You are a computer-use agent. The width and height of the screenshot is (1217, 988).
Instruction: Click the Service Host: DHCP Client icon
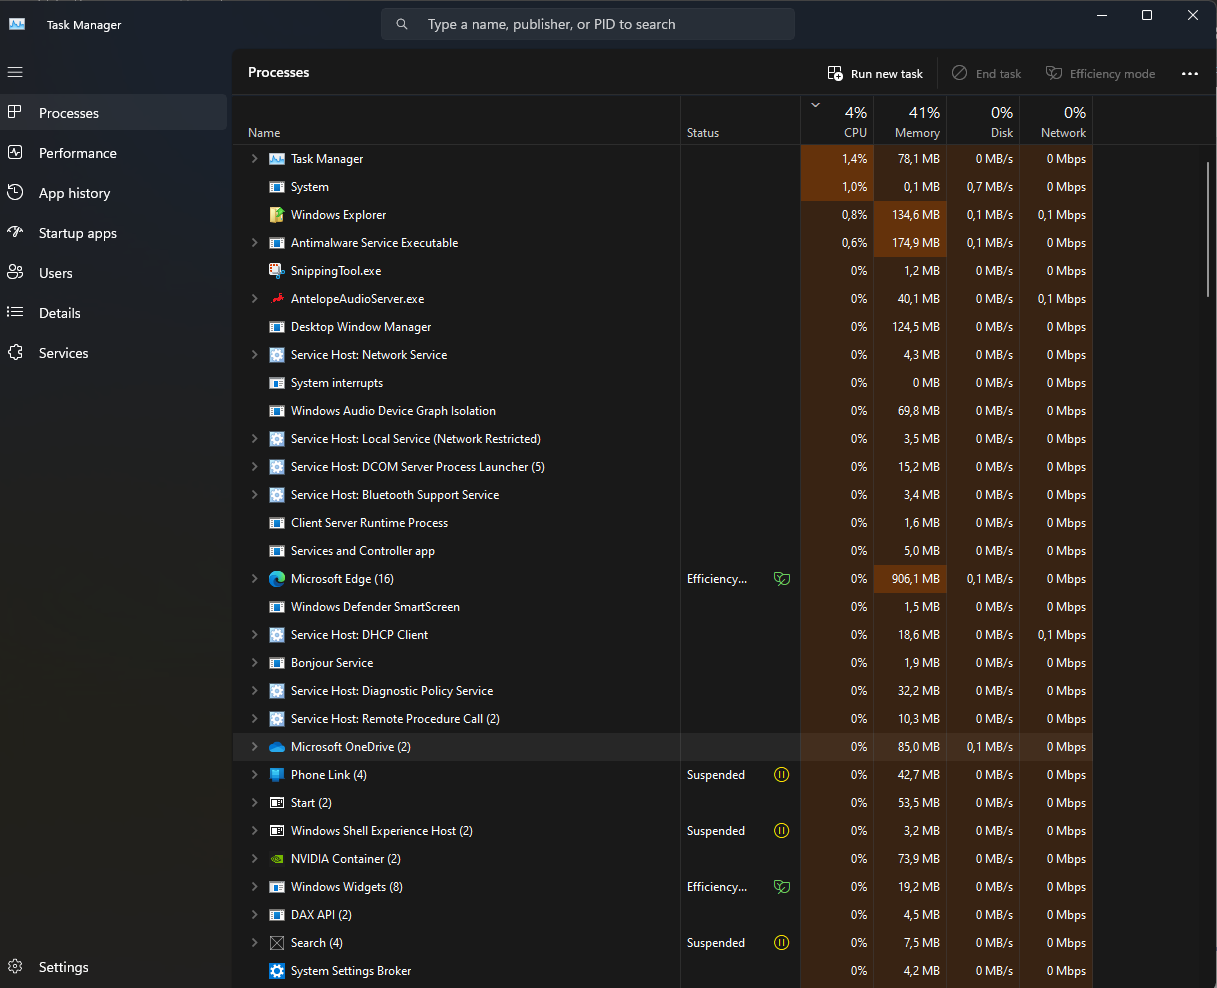(x=277, y=635)
